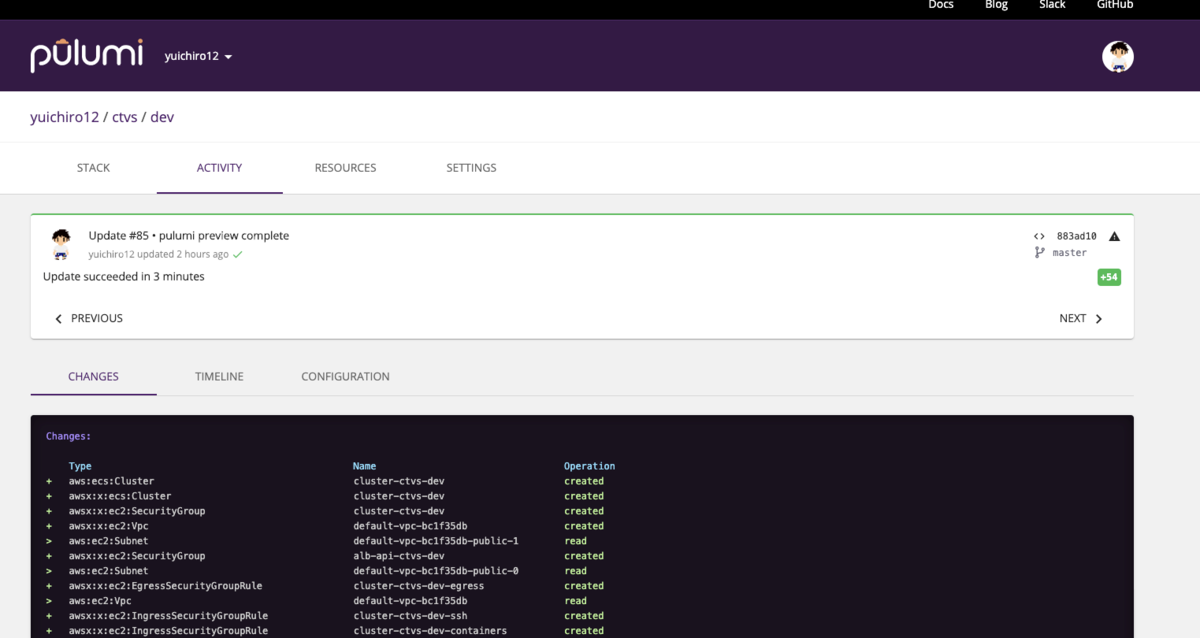Switch to the SETTINGS tab
This screenshot has height=638, width=1200.
471,168
